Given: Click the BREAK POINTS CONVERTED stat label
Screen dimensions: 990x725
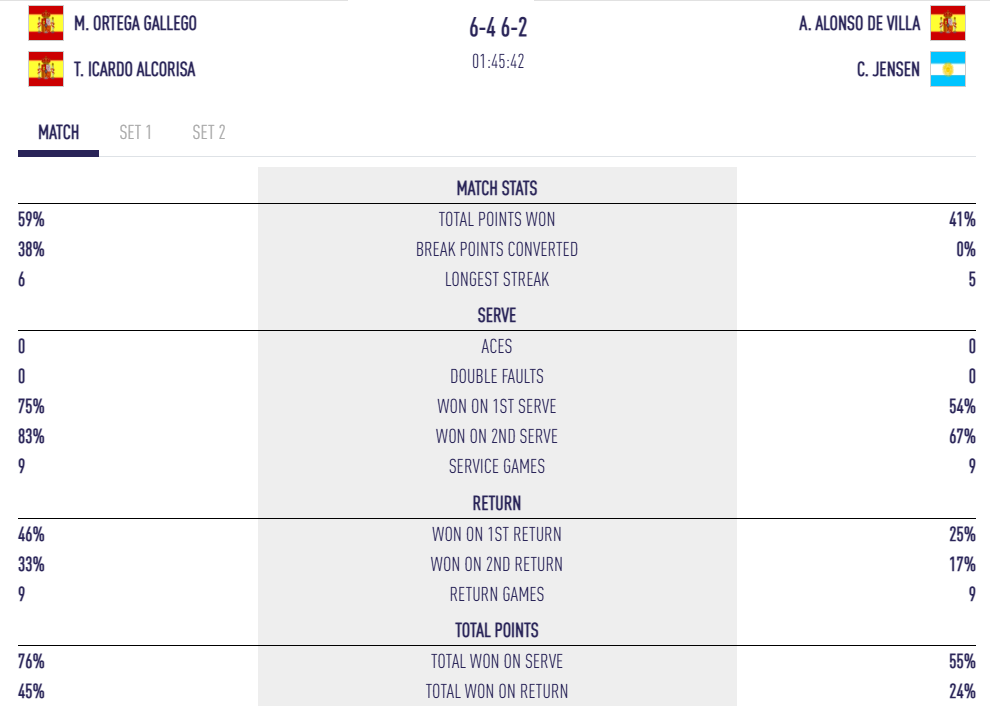Looking at the screenshot, I should tap(497, 249).
